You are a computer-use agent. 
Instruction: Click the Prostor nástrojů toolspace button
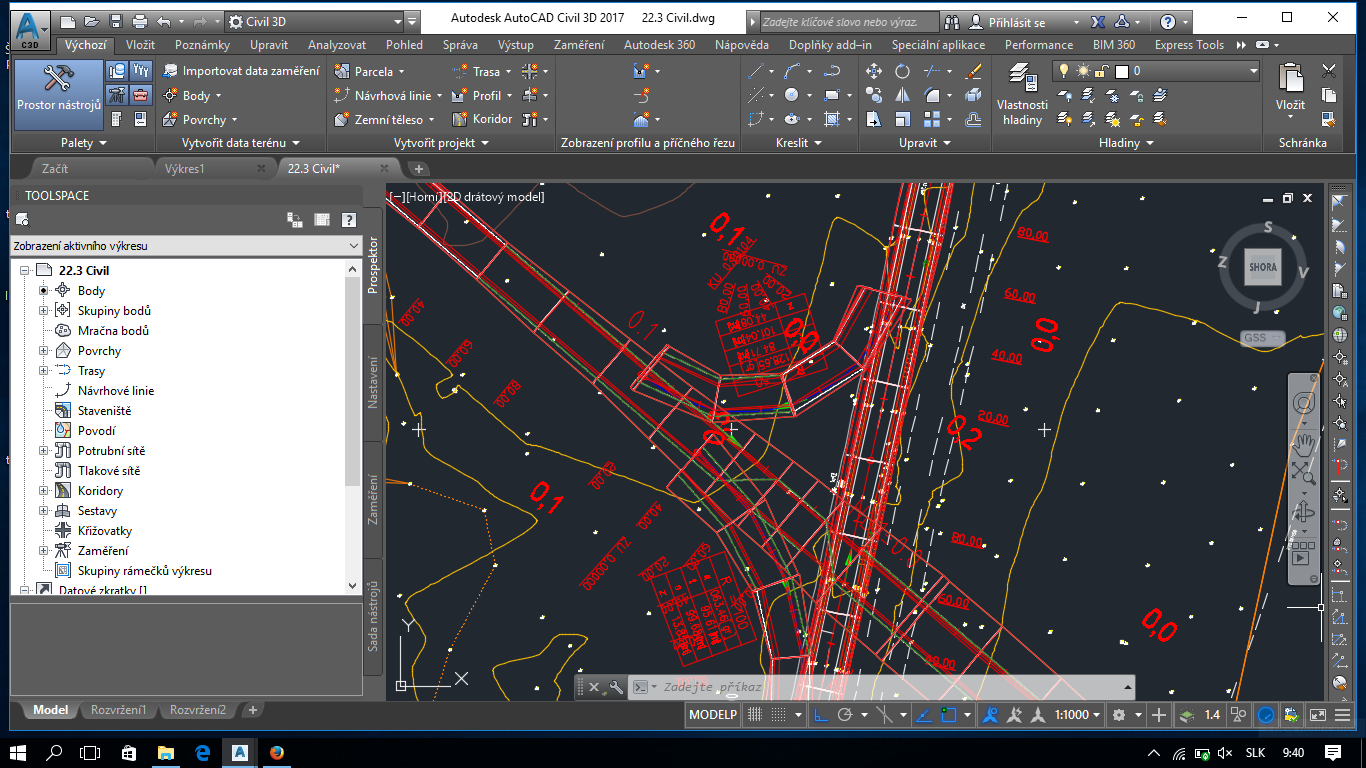click(x=58, y=94)
